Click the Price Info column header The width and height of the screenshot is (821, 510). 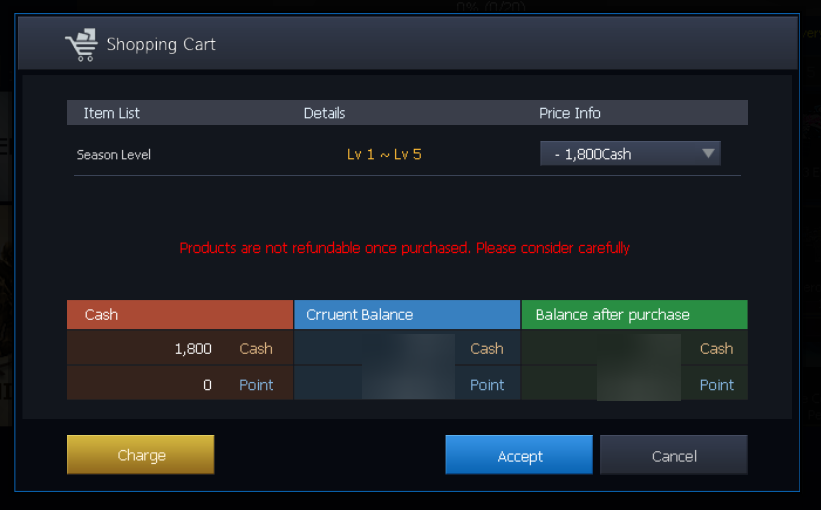tap(570, 113)
